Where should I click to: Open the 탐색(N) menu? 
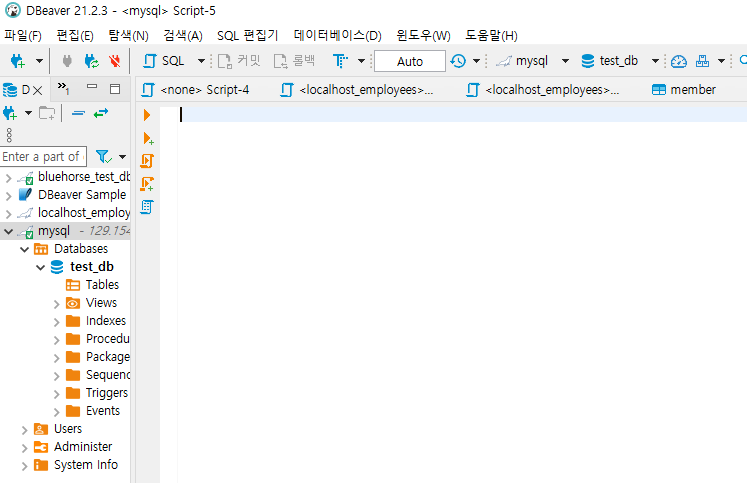tap(128, 36)
